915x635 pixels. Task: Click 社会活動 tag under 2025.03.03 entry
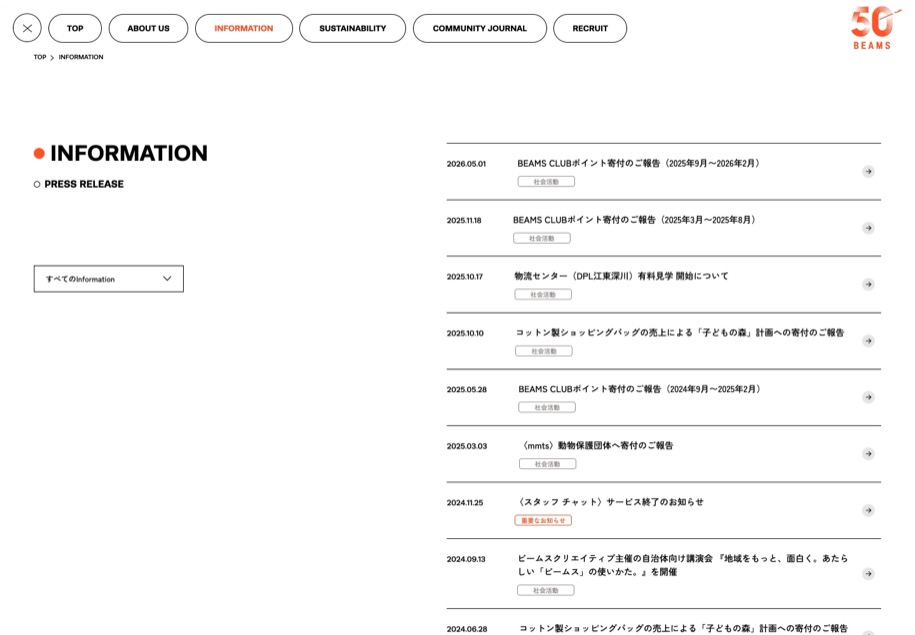click(x=547, y=464)
